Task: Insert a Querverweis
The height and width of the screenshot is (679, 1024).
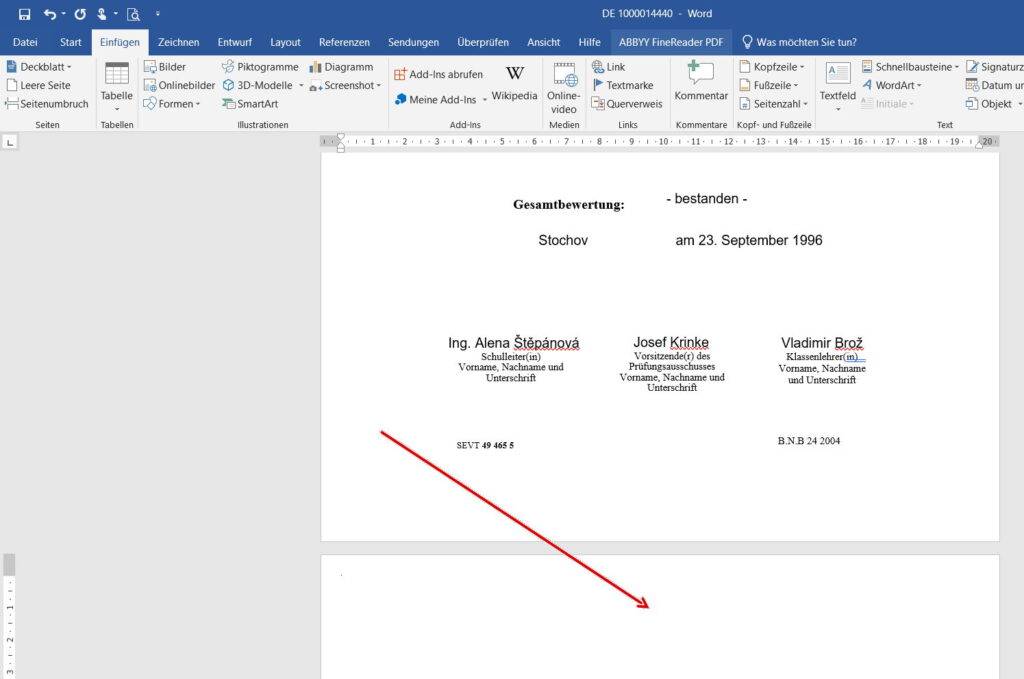Action: tap(627, 103)
